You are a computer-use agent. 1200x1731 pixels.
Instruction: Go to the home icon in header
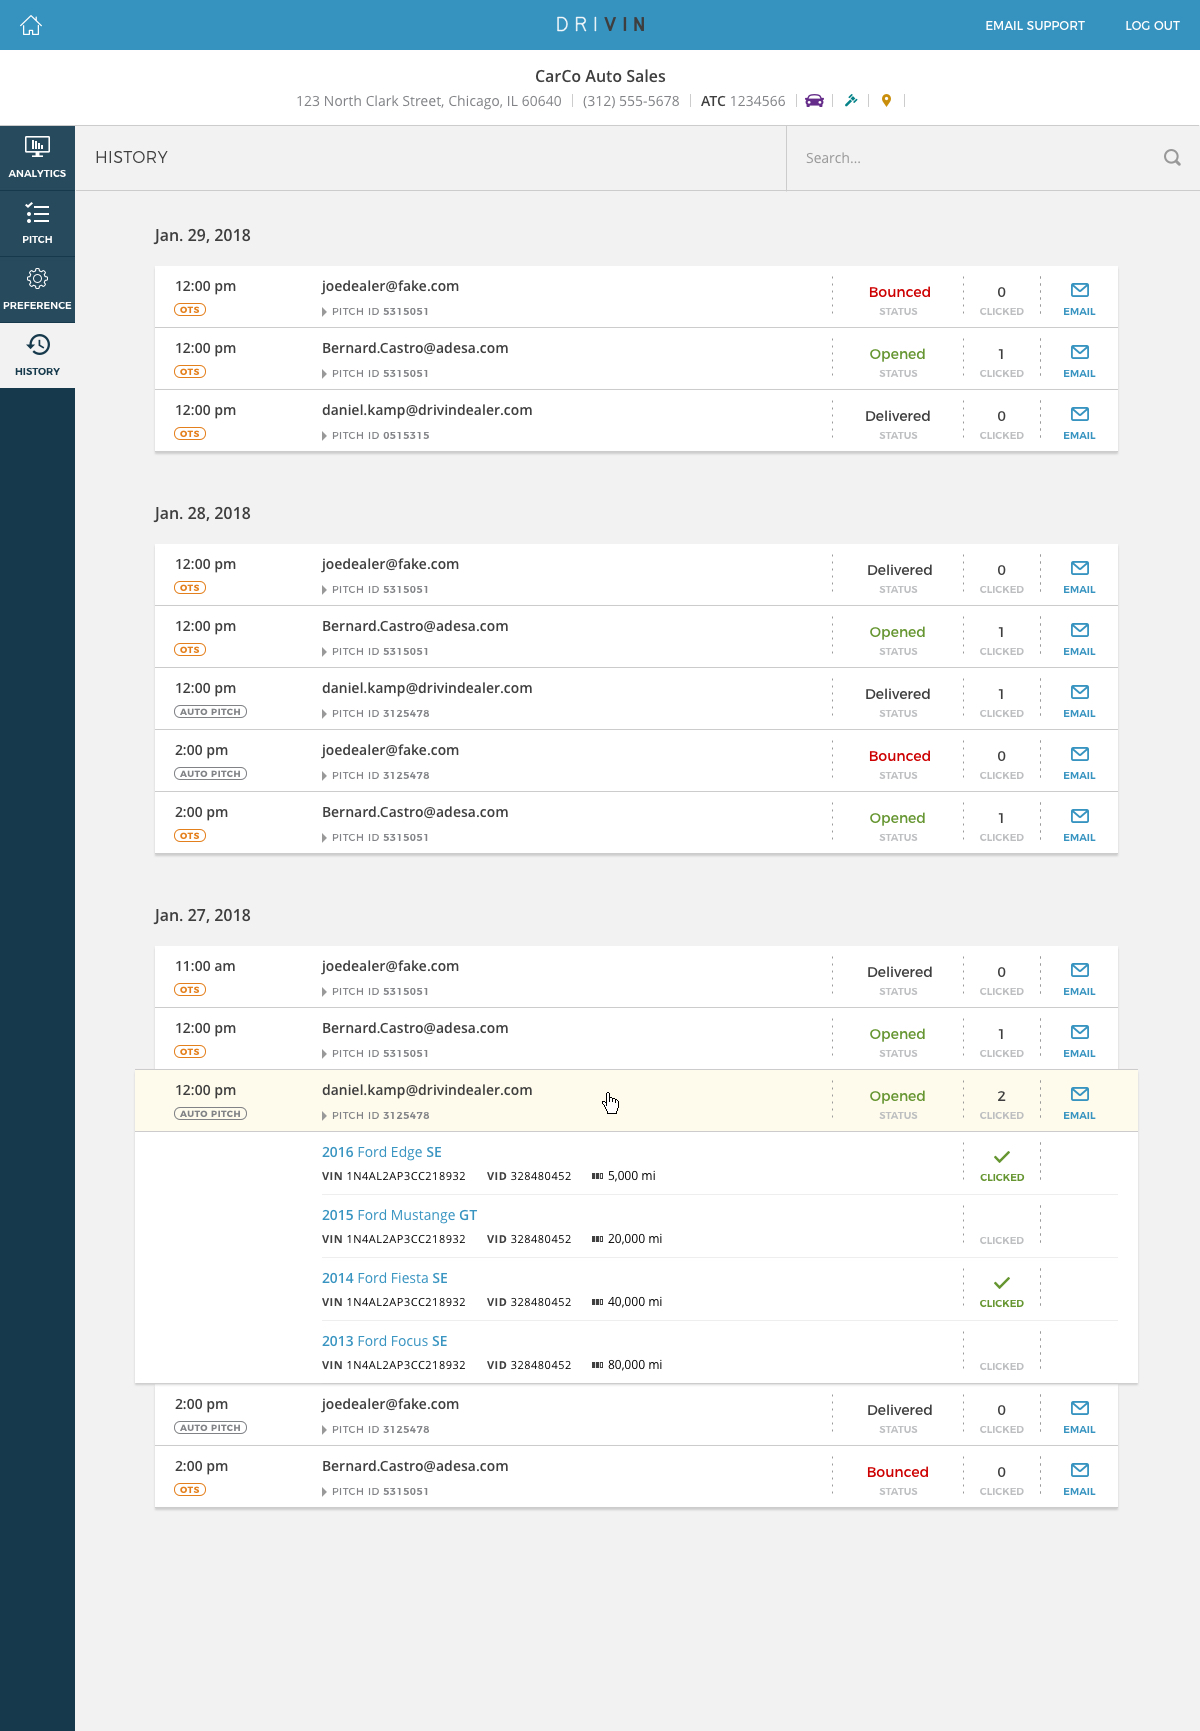coord(31,25)
